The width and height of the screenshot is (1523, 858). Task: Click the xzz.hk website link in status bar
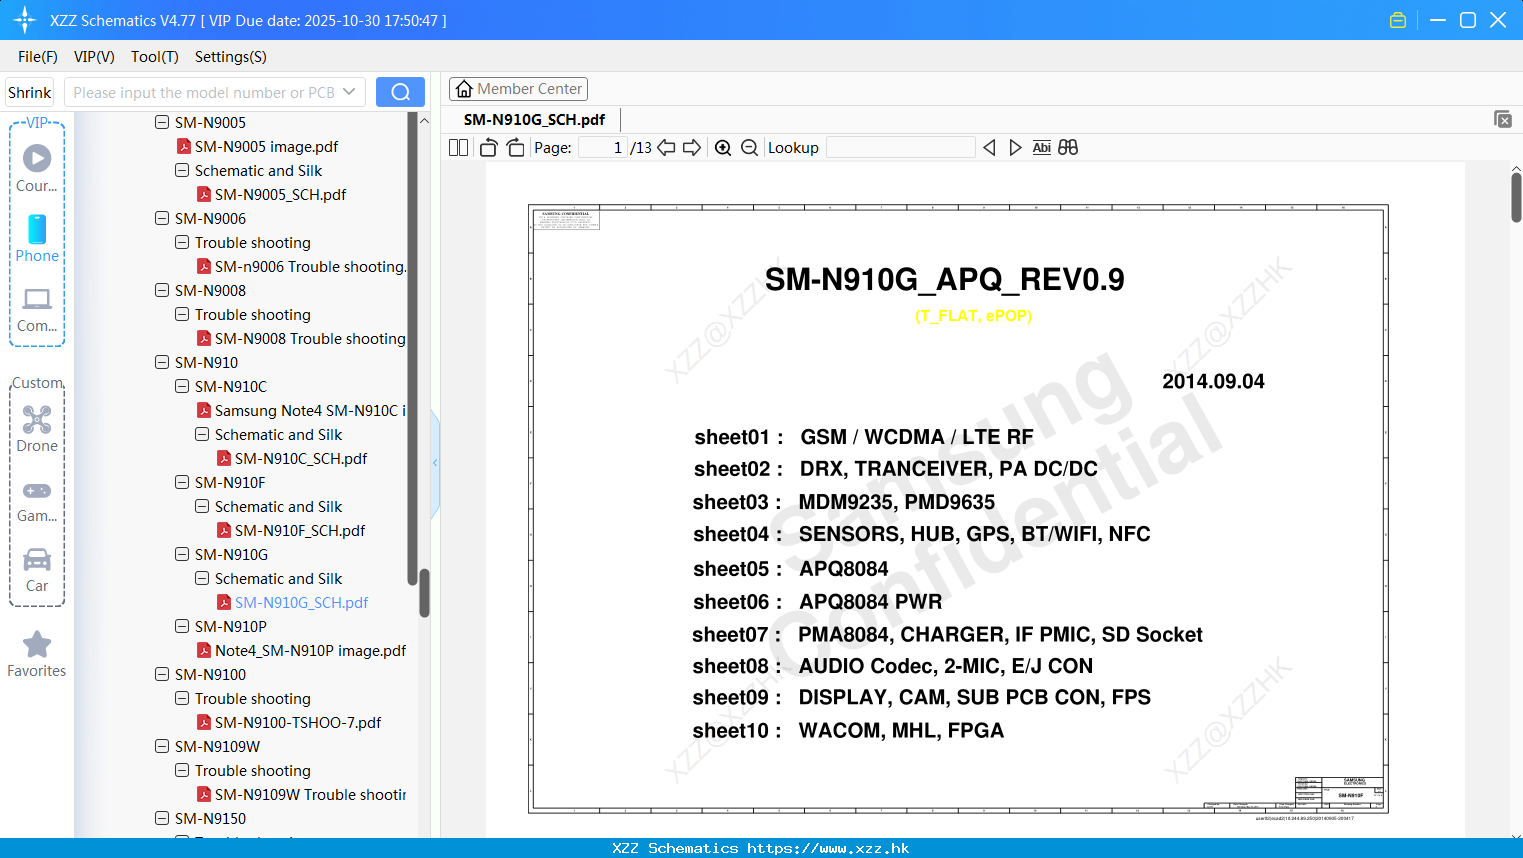click(x=828, y=848)
